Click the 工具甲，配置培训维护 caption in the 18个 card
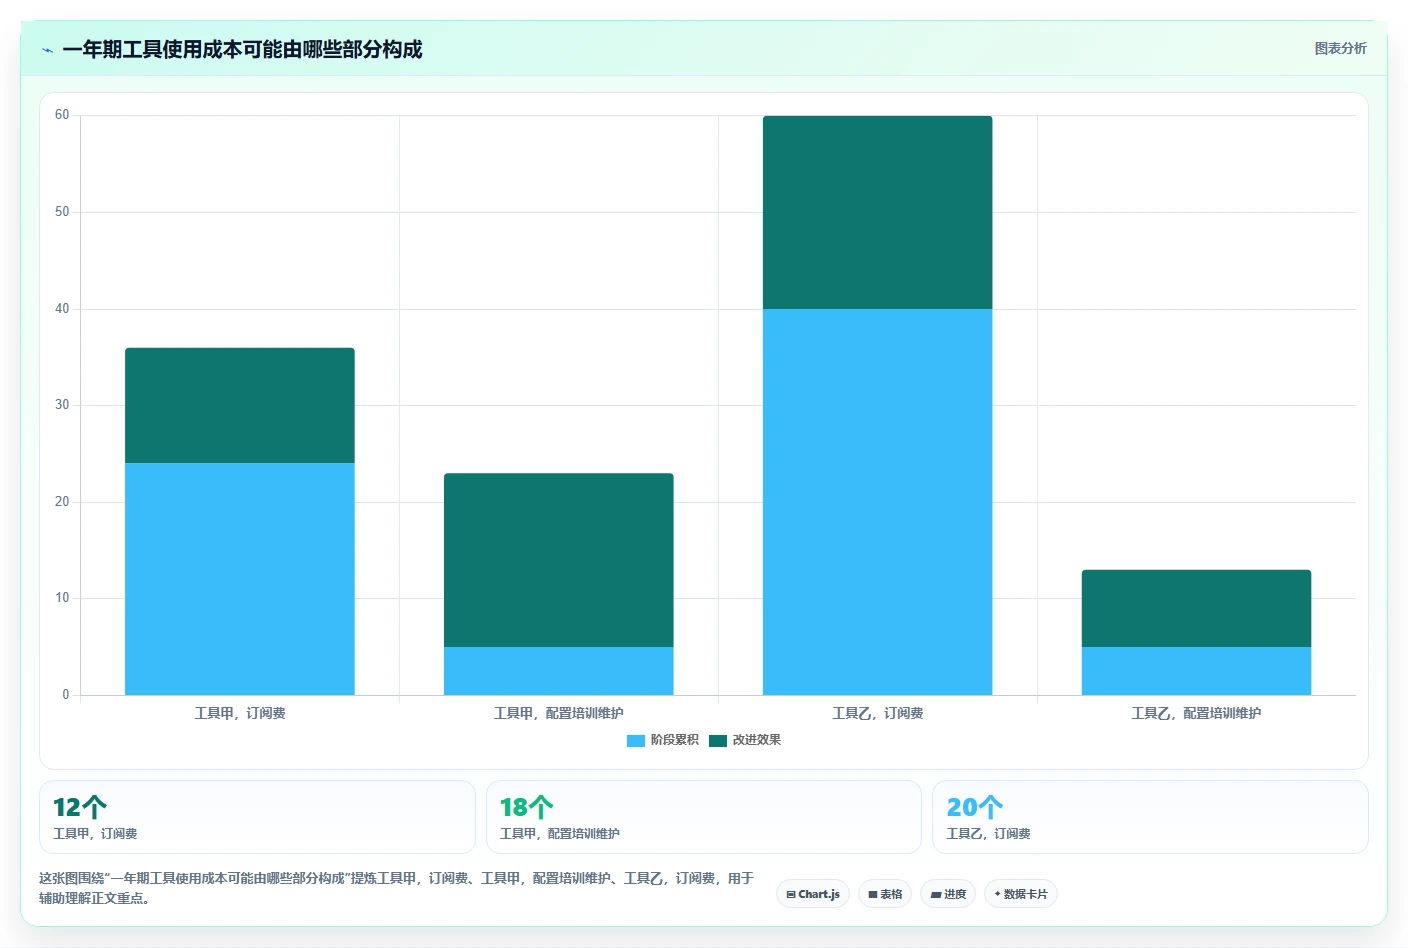The height and width of the screenshot is (948, 1408). tap(560, 834)
